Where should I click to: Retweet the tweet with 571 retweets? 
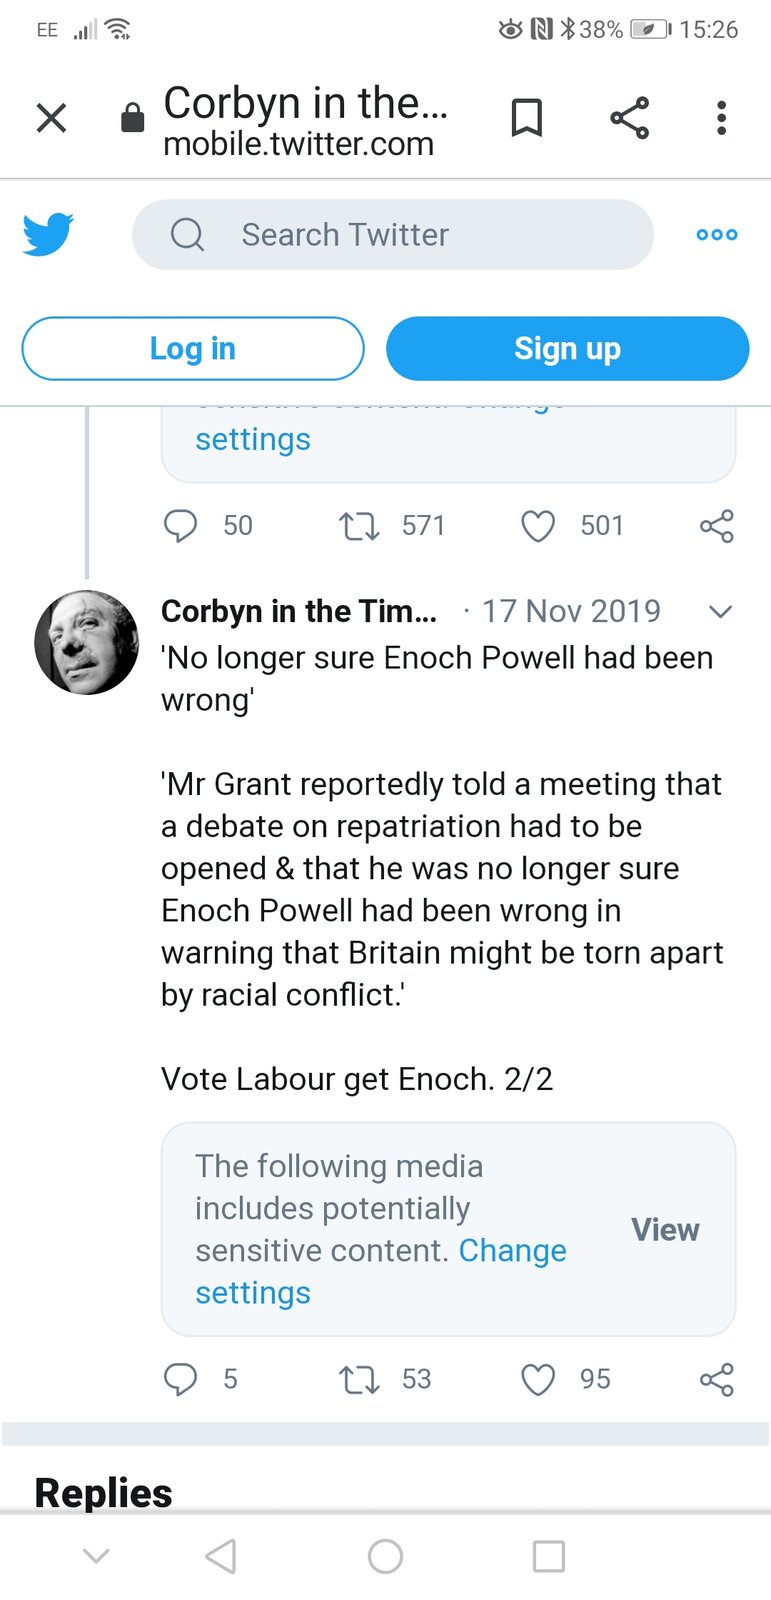tap(359, 526)
